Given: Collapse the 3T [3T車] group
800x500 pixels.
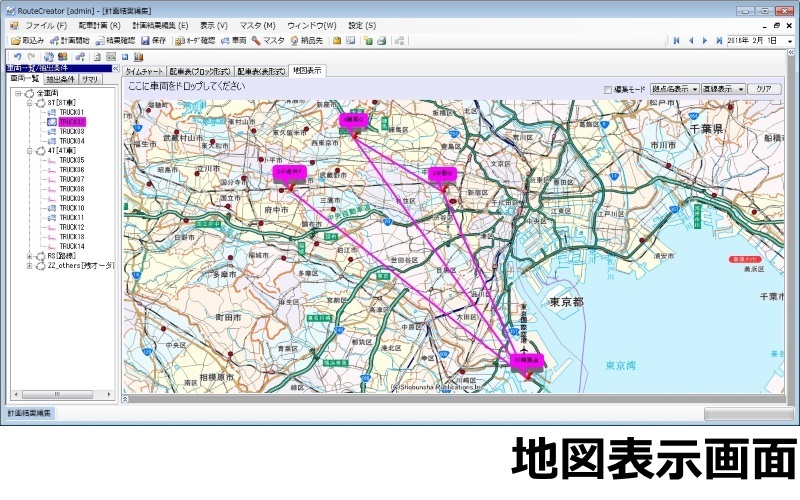Looking at the screenshot, I should tap(29, 103).
